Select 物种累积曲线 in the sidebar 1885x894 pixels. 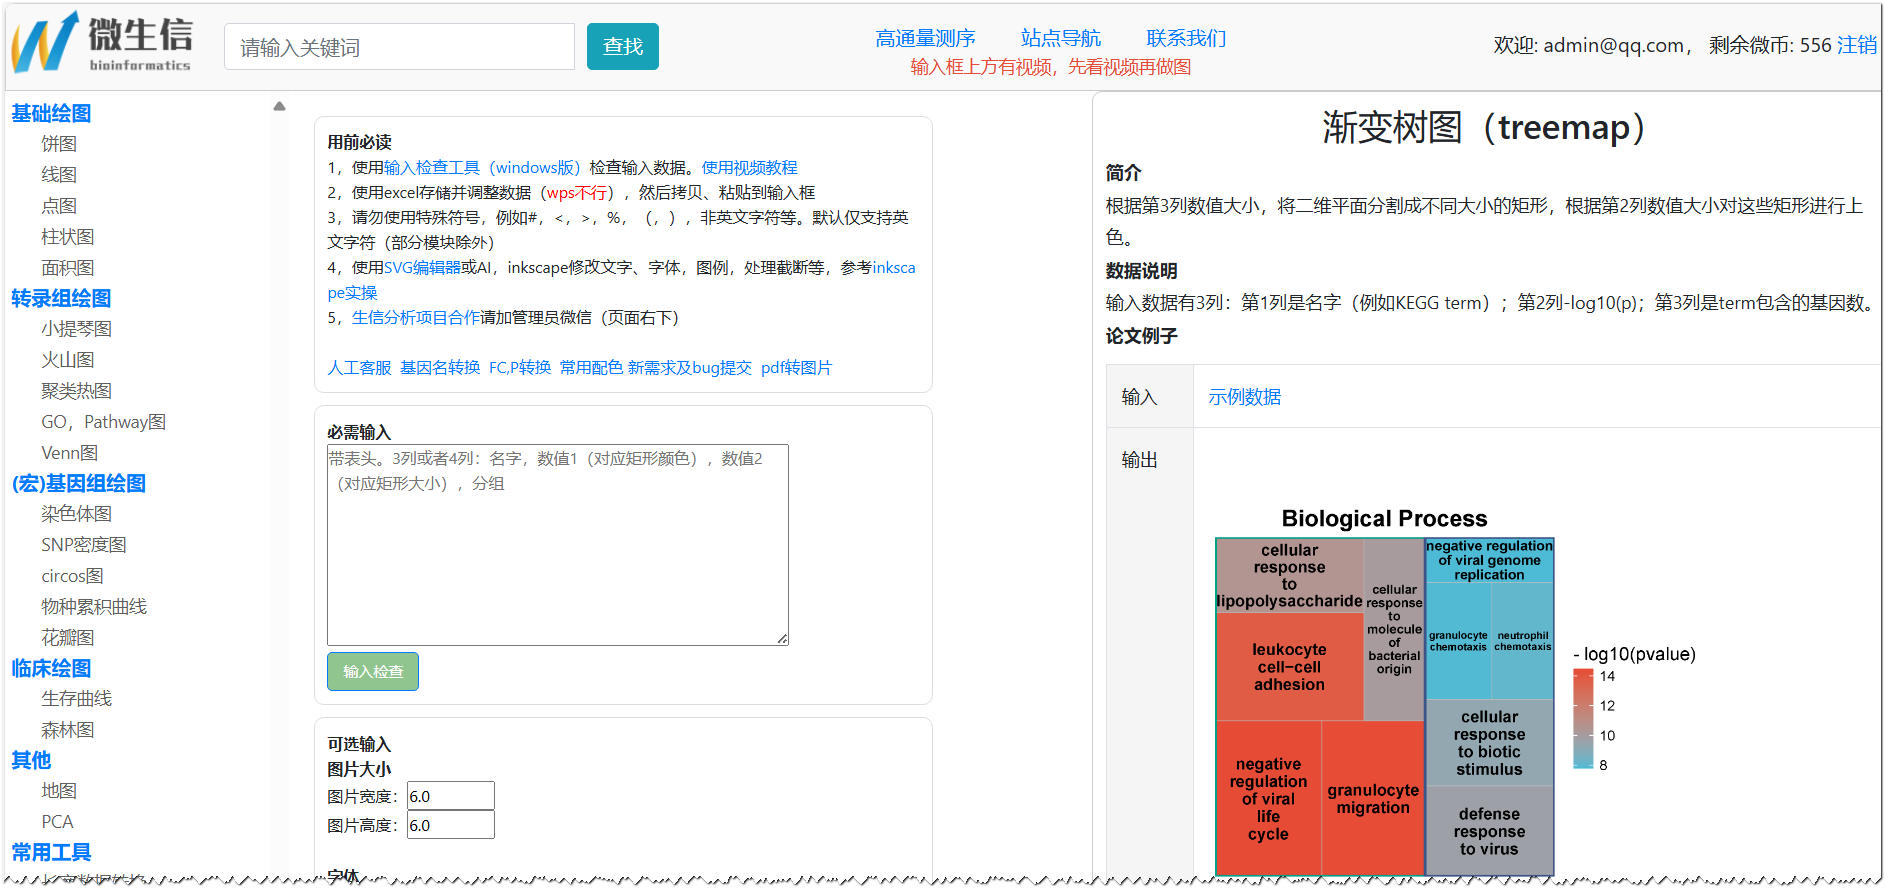(94, 607)
